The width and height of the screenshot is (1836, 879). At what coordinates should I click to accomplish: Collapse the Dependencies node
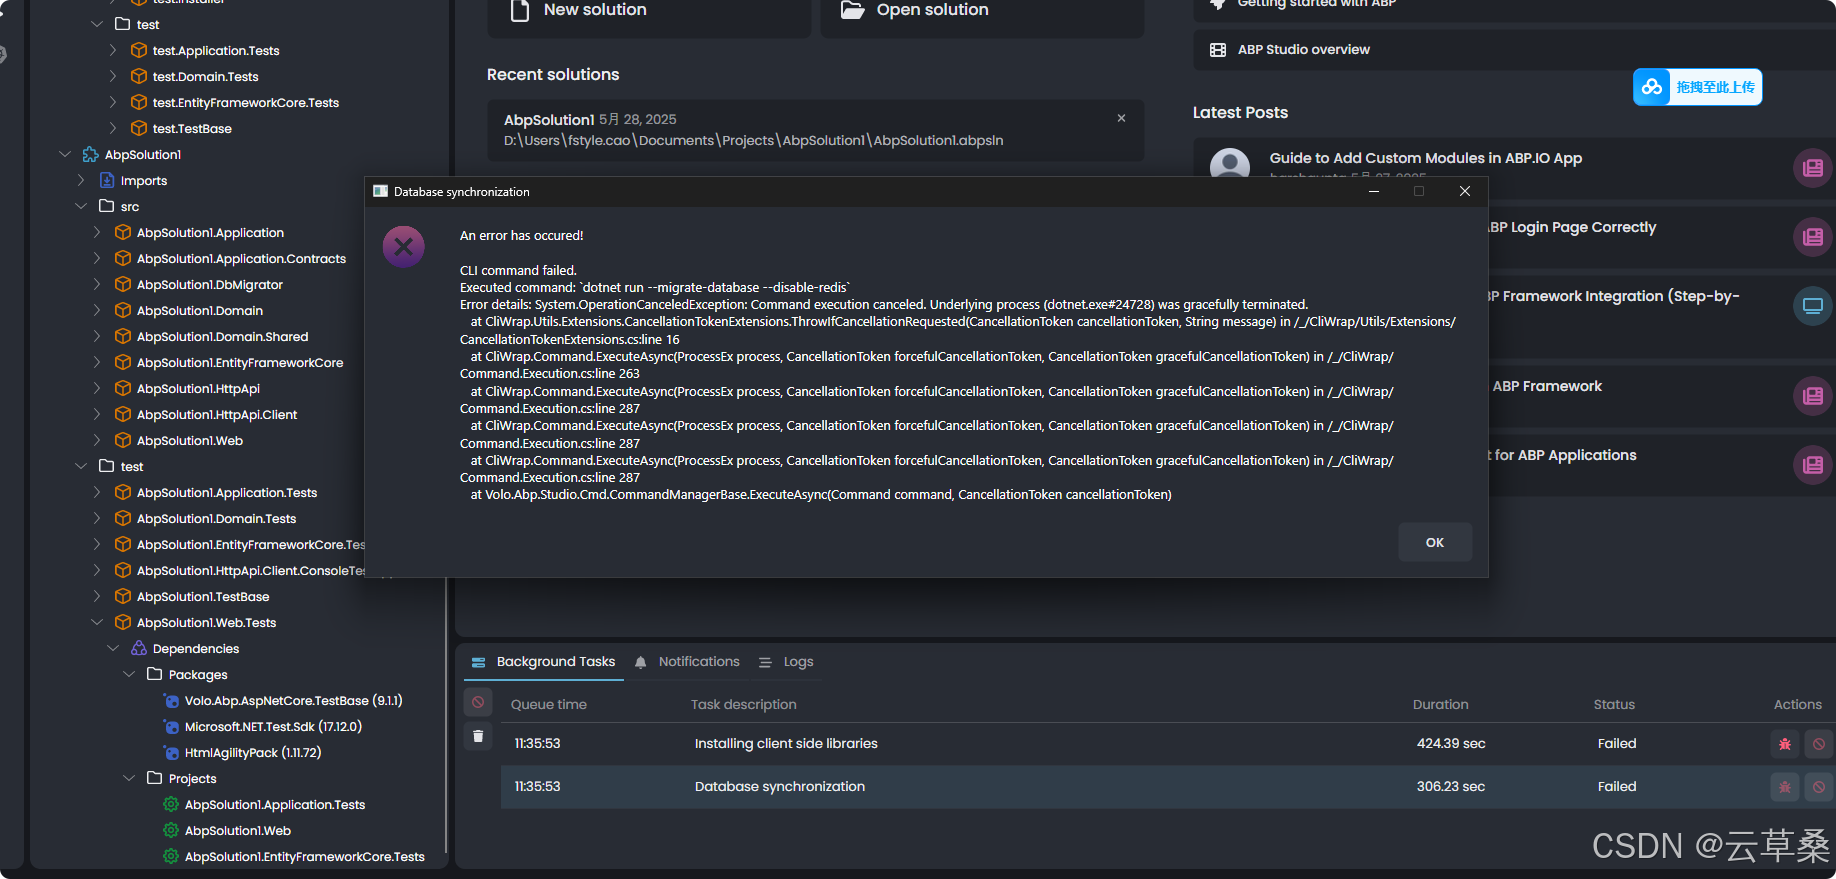pyautogui.click(x=113, y=648)
